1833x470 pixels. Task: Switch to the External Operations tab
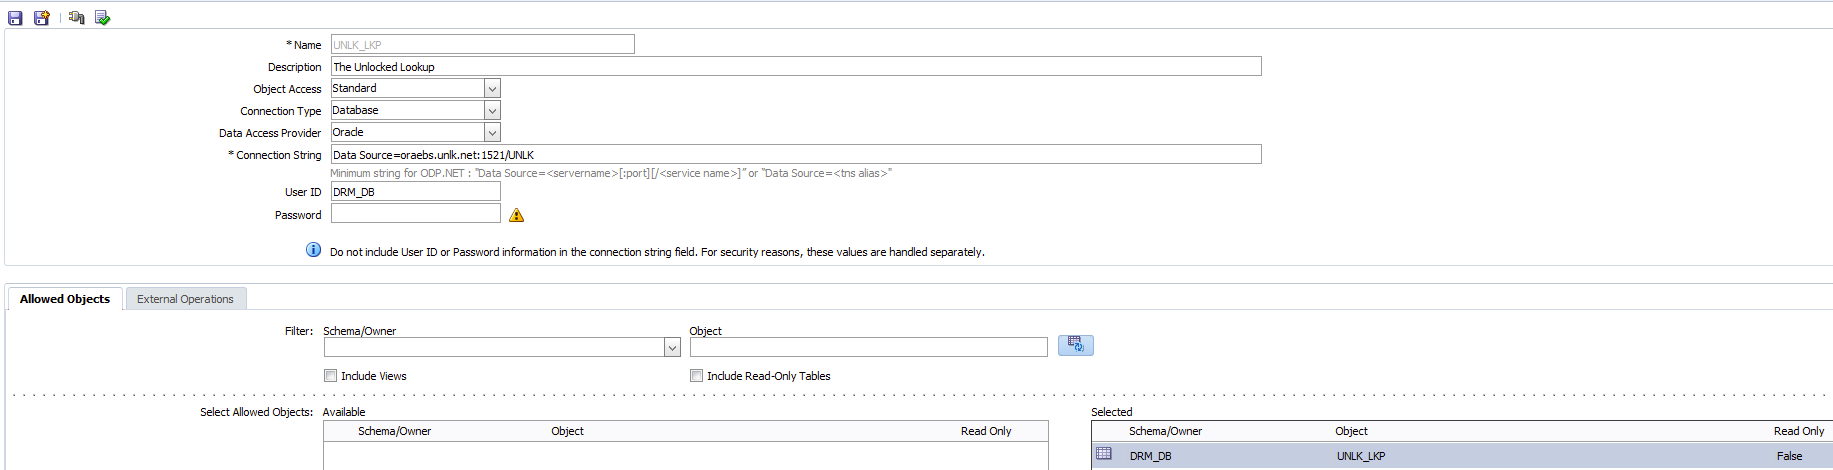185,299
